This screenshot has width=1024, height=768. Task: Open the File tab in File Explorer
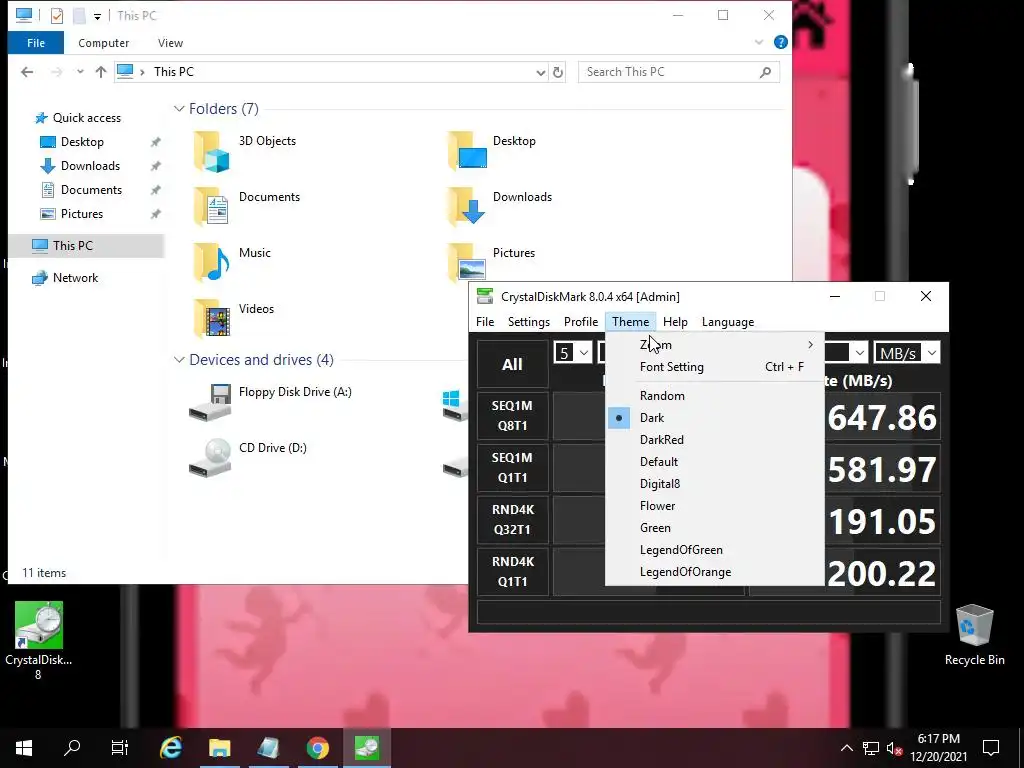pyautogui.click(x=36, y=43)
